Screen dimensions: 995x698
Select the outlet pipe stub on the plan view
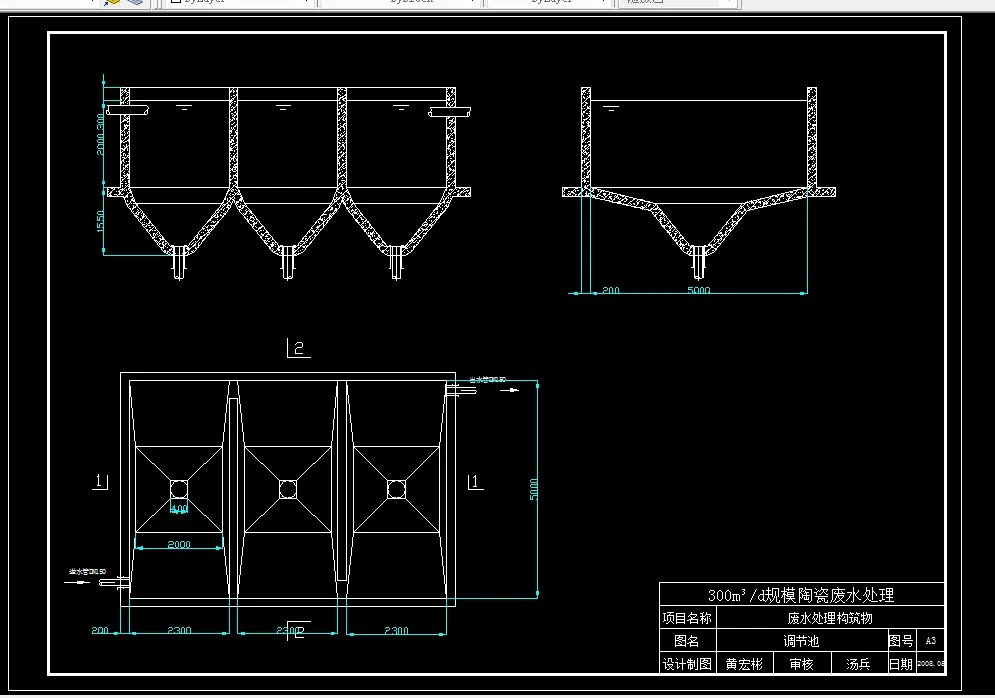[461, 390]
